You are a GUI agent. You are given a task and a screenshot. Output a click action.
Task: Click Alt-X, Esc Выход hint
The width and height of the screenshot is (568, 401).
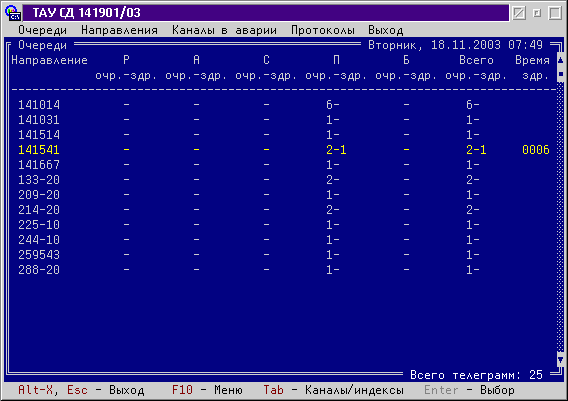[81, 390]
